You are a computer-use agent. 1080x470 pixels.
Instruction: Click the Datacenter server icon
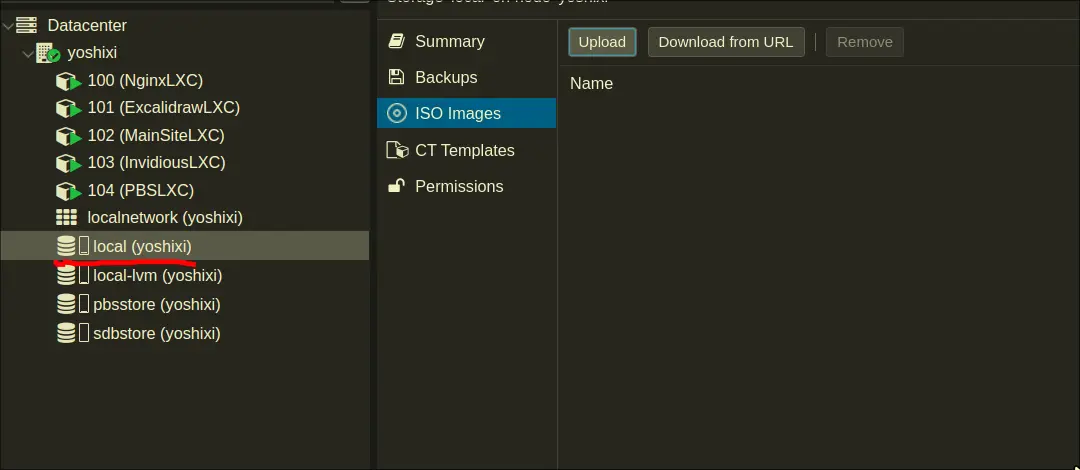27,25
